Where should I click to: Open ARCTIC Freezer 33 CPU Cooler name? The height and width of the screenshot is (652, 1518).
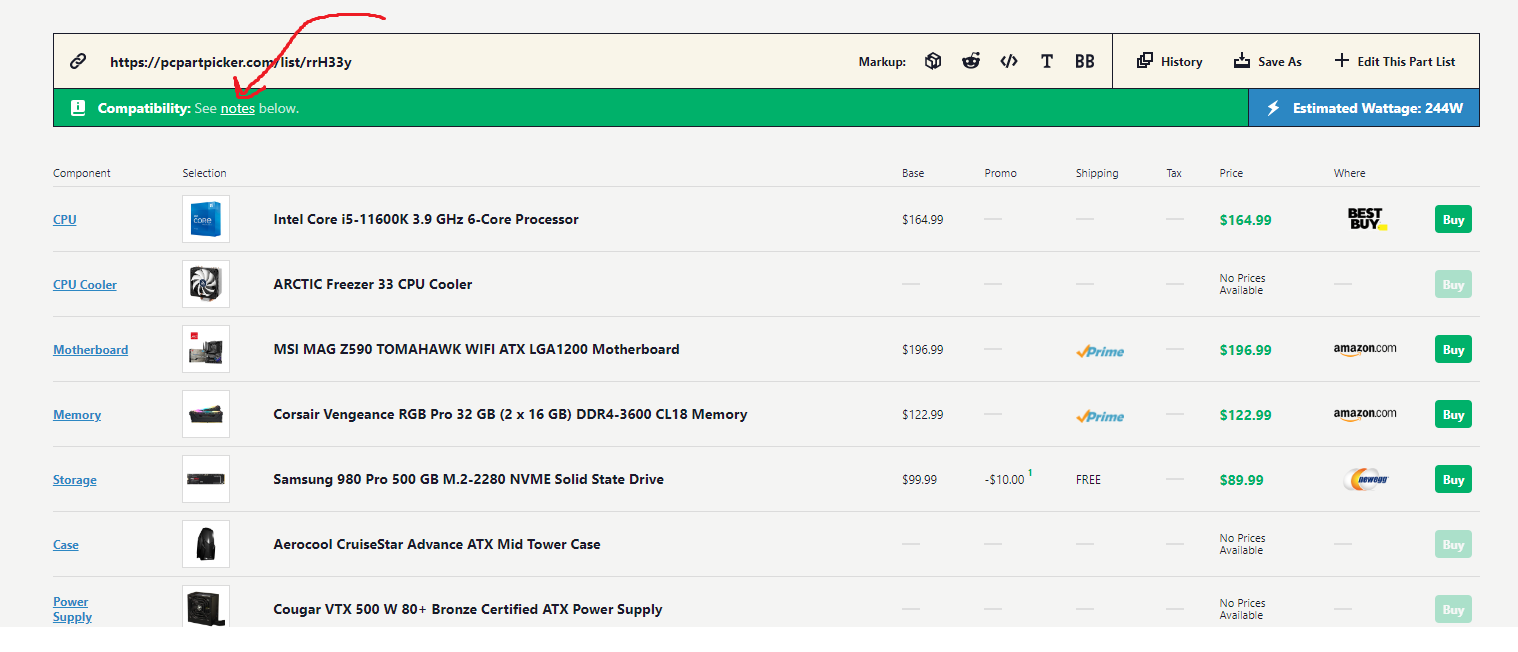pyautogui.click(x=373, y=284)
